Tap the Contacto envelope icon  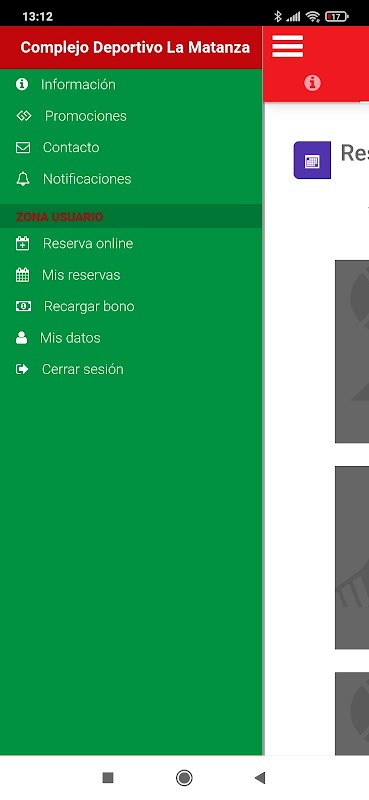tap(23, 147)
